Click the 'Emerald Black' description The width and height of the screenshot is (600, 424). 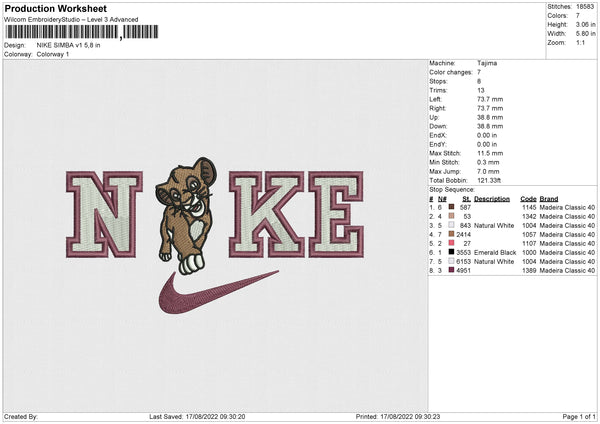click(x=495, y=253)
